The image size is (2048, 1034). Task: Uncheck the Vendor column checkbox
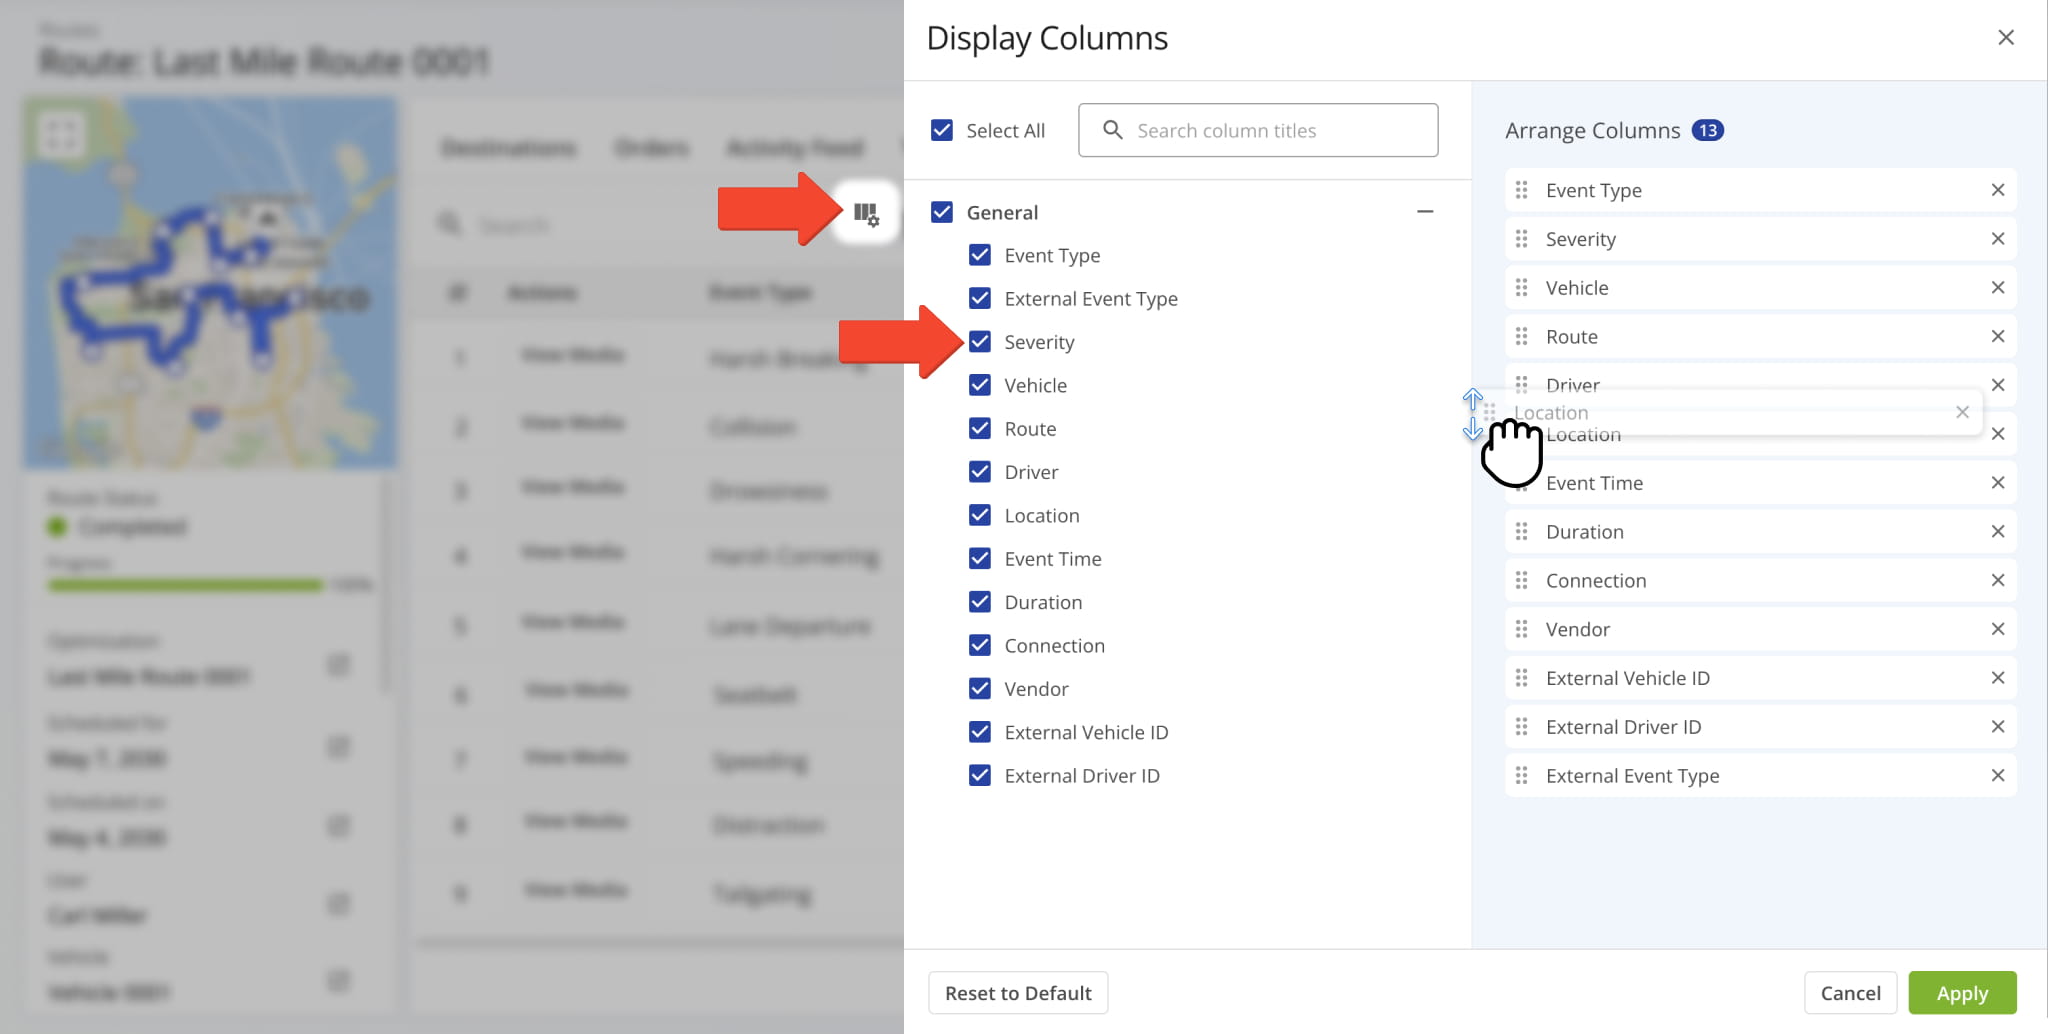click(980, 688)
